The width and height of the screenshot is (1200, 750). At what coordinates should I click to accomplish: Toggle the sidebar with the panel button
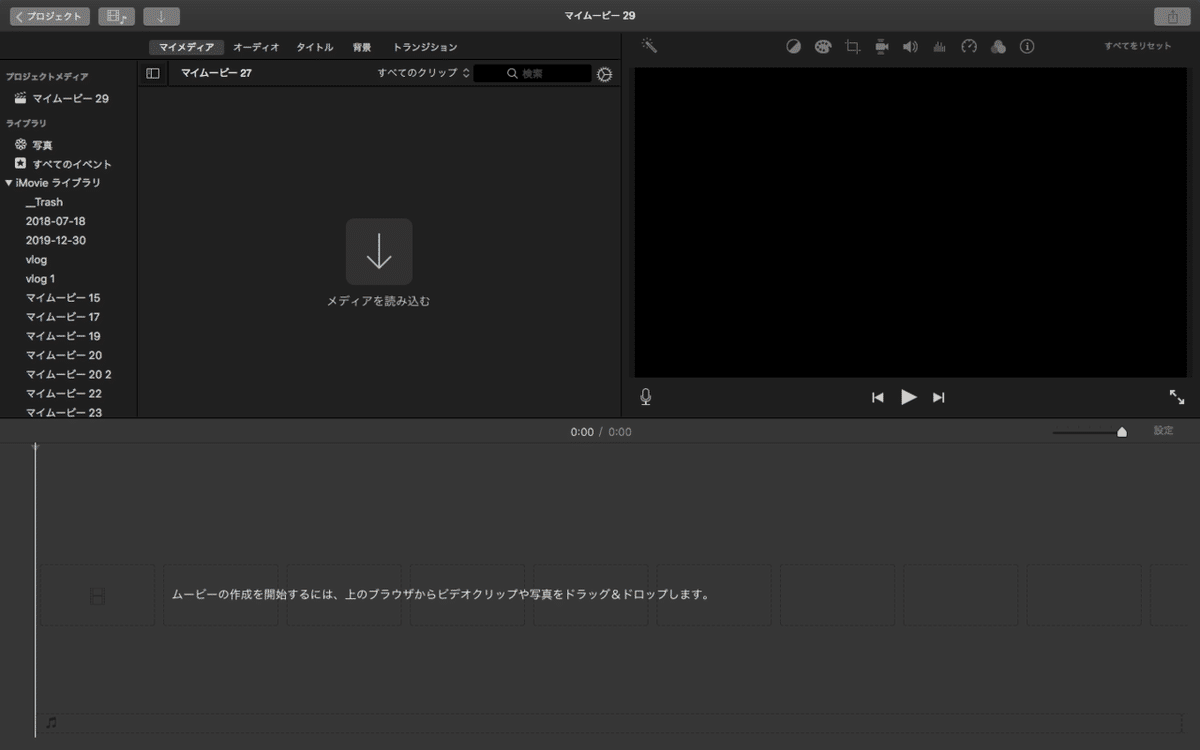(153, 73)
